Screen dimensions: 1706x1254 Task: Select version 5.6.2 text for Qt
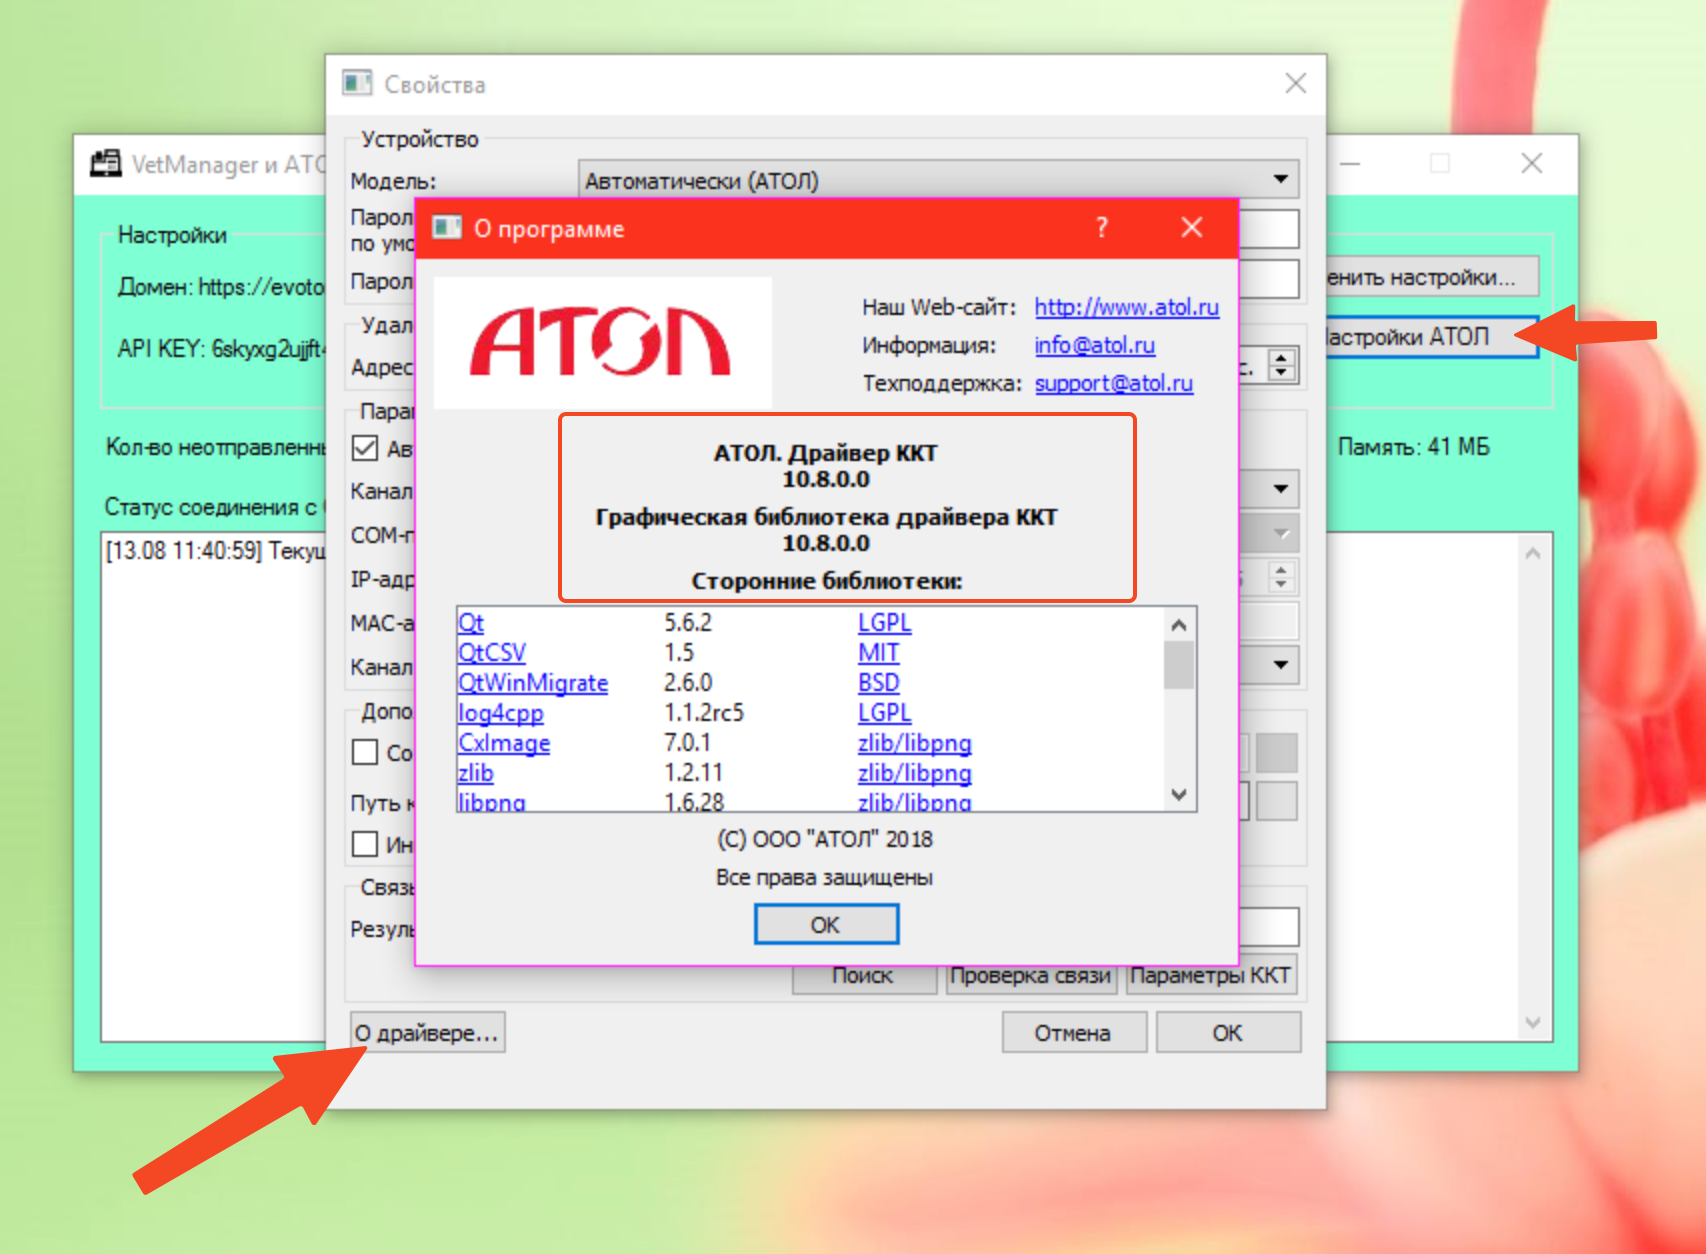click(688, 623)
